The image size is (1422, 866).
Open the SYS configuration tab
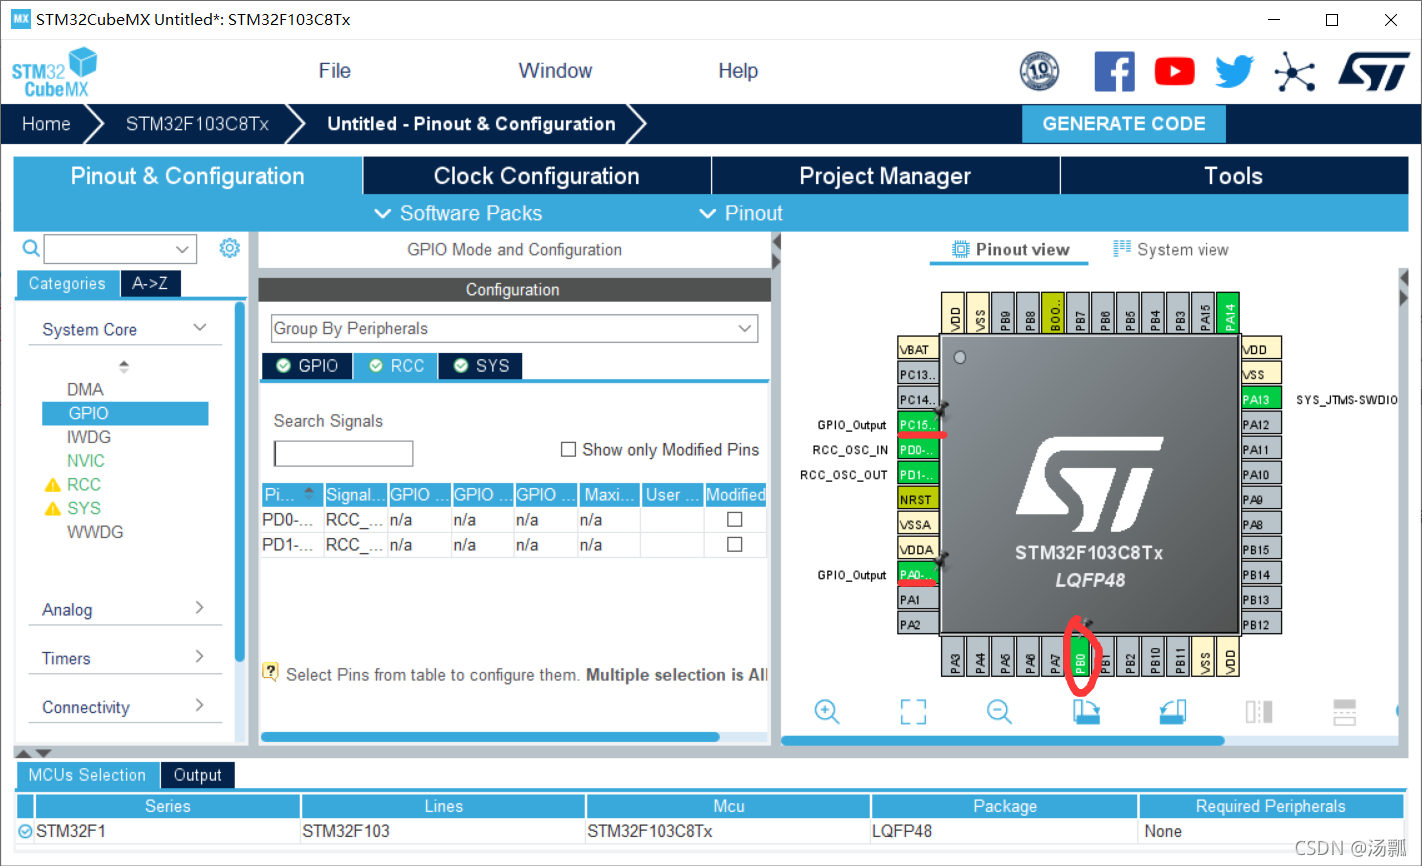point(481,366)
